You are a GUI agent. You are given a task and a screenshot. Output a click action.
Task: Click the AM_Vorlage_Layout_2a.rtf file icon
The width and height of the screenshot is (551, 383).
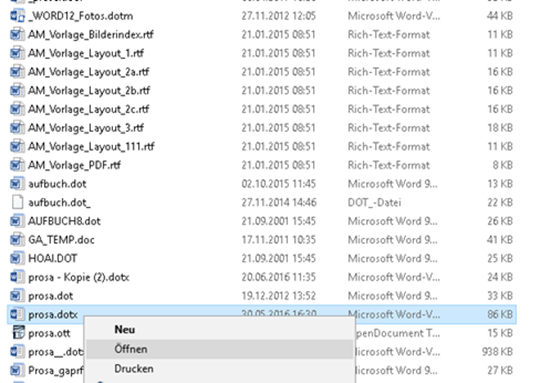tap(18, 72)
